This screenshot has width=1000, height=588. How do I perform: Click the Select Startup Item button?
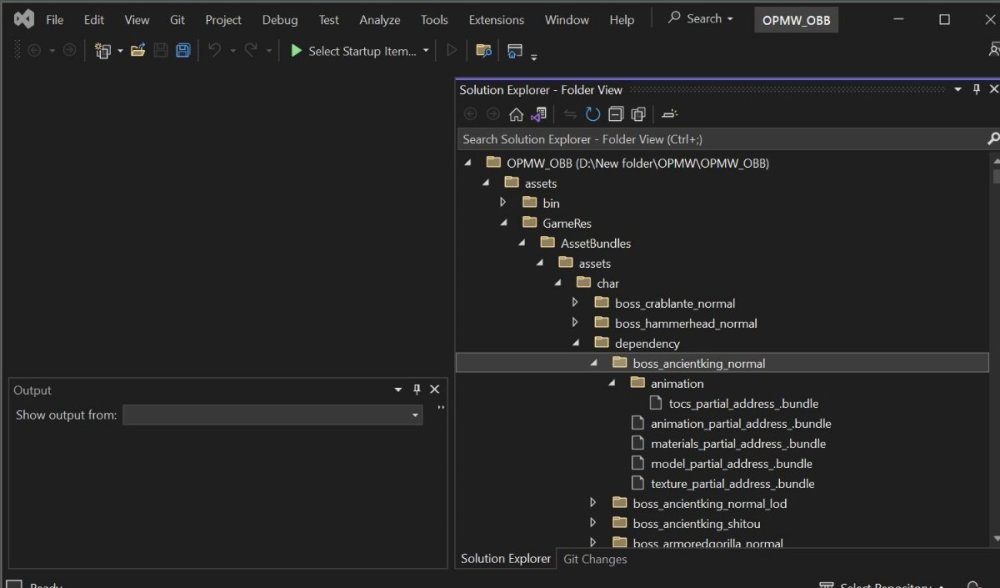361,51
